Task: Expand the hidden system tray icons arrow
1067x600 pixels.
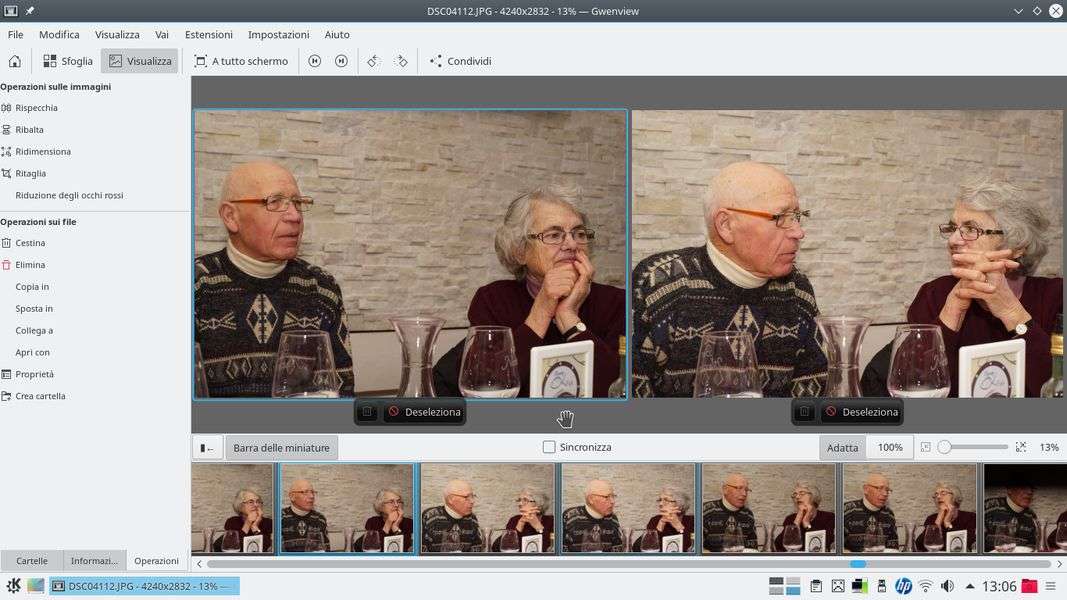Action: click(969, 586)
